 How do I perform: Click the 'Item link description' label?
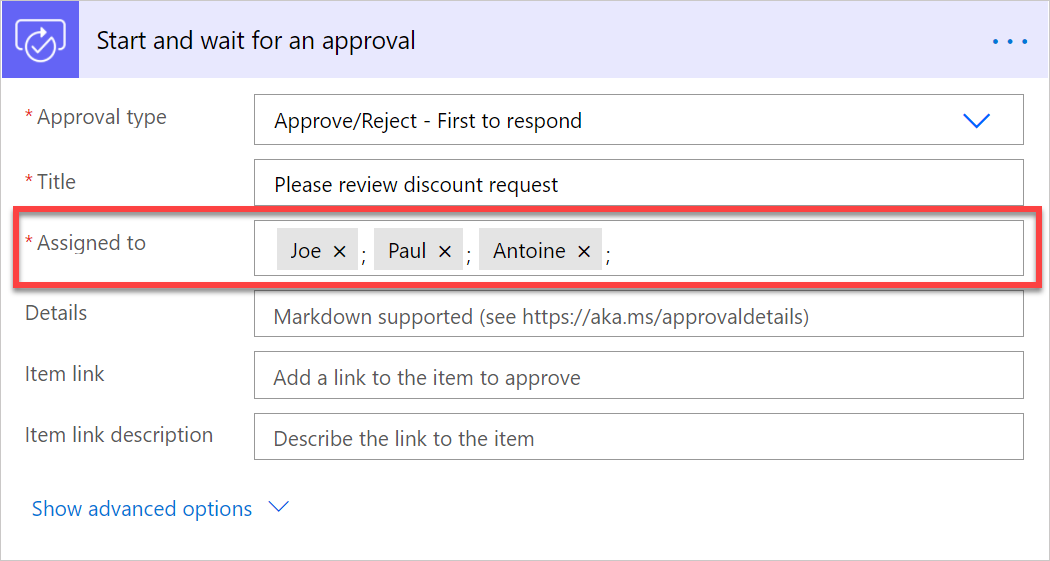coord(119,435)
